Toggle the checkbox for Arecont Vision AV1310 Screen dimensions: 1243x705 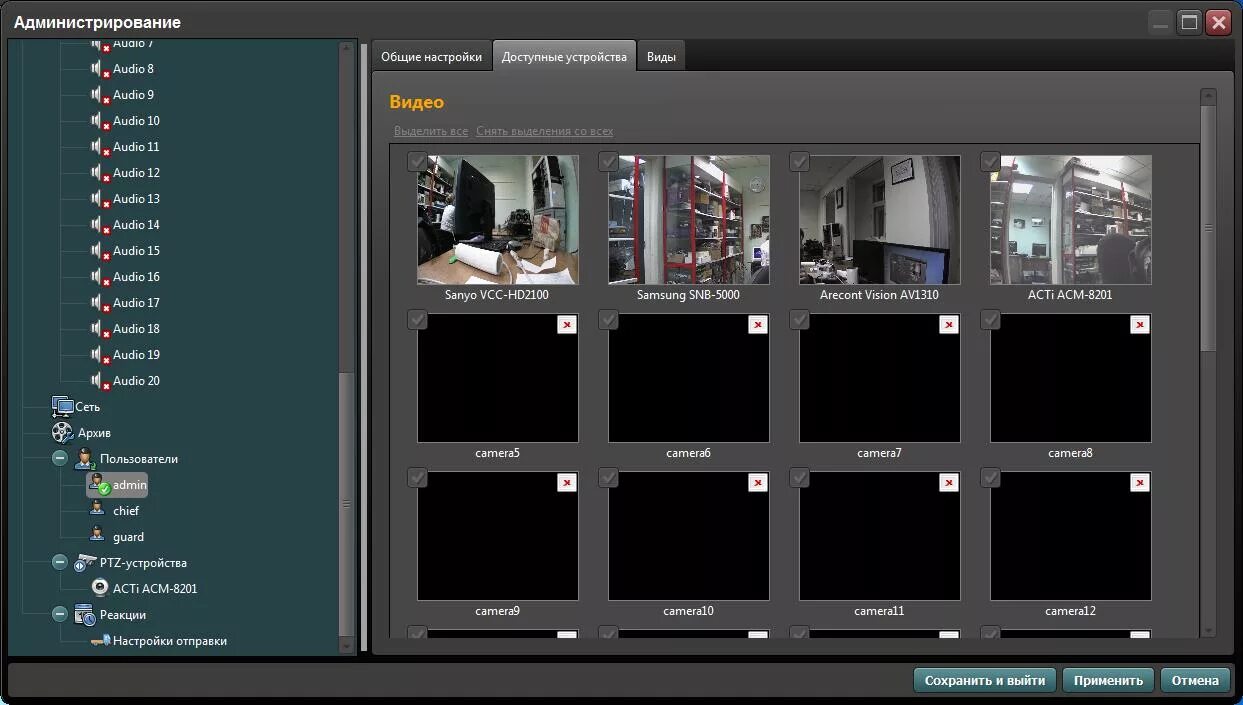point(799,161)
